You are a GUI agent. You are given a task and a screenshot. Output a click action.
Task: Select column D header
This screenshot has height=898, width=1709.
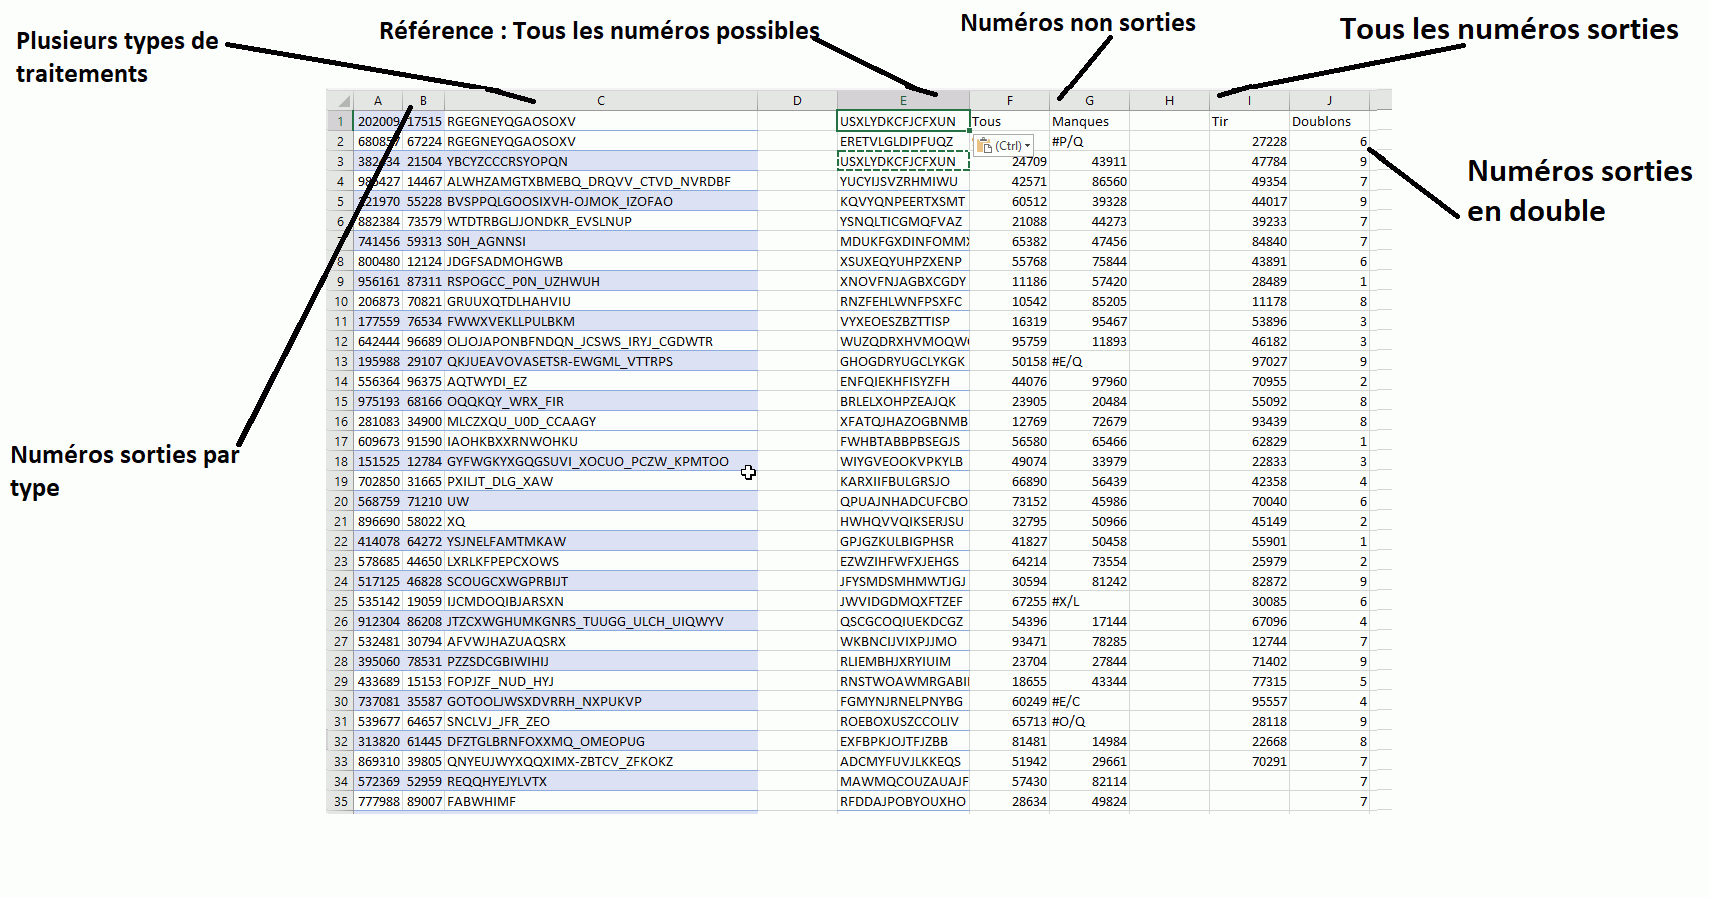[x=797, y=100]
